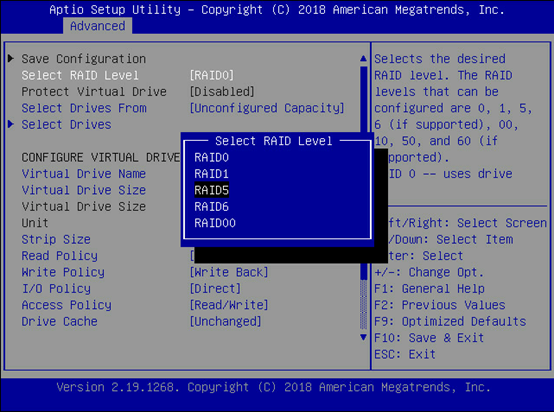The width and height of the screenshot is (554, 412).
Task: Select the blue Virtual Drive Size setting
Action: (83, 190)
